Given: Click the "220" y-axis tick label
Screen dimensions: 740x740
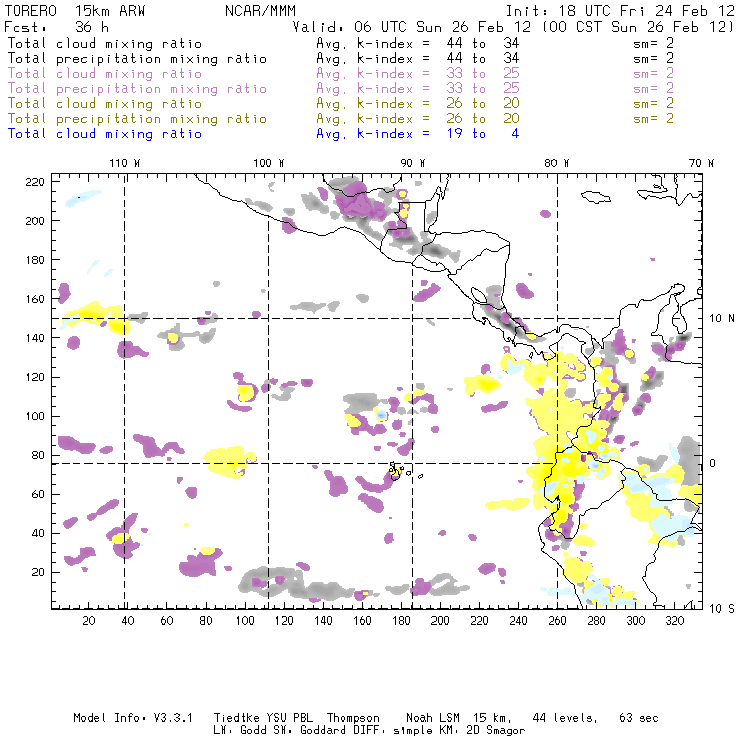Looking at the screenshot, I should [35, 182].
